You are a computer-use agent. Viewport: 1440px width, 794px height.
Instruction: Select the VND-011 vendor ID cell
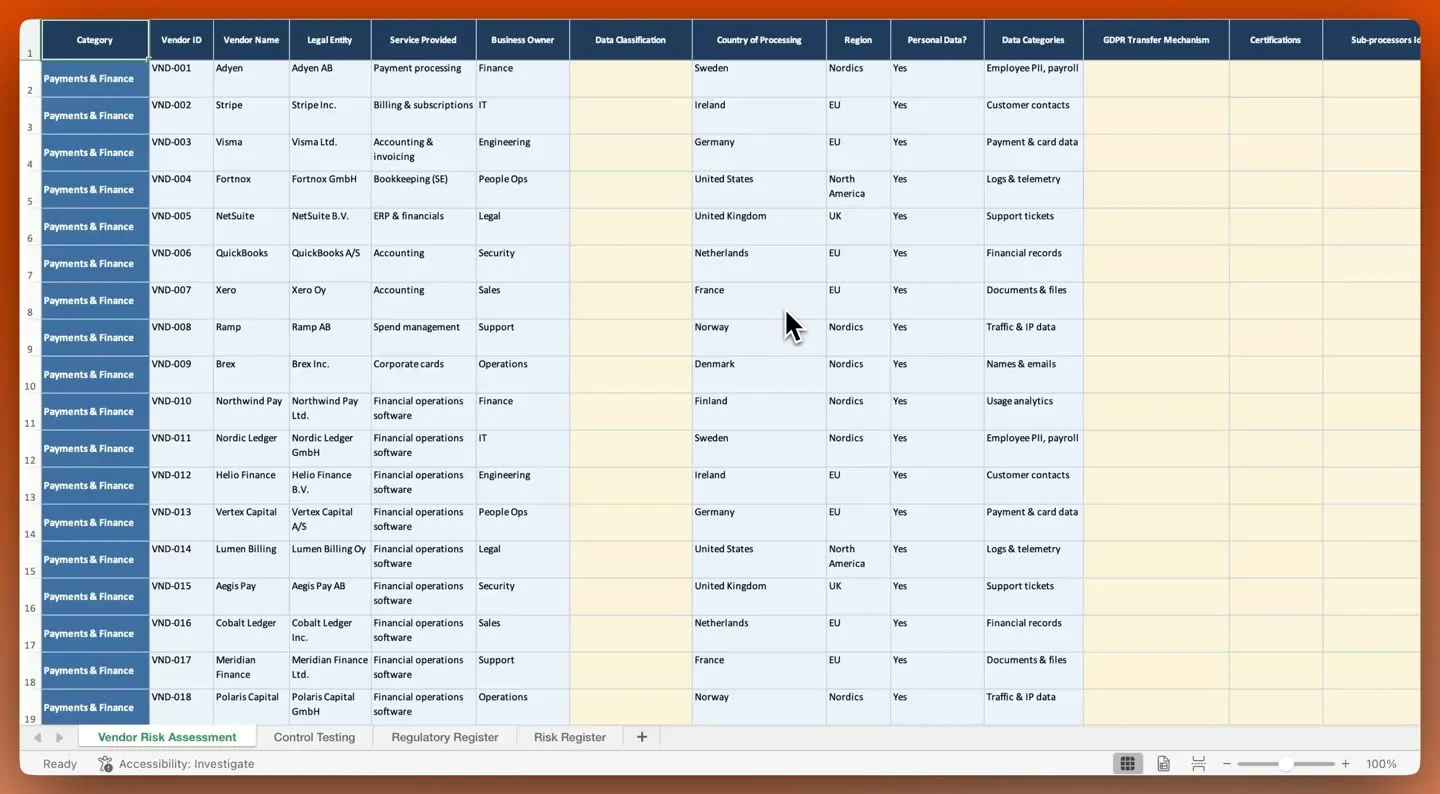pos(181,449)
